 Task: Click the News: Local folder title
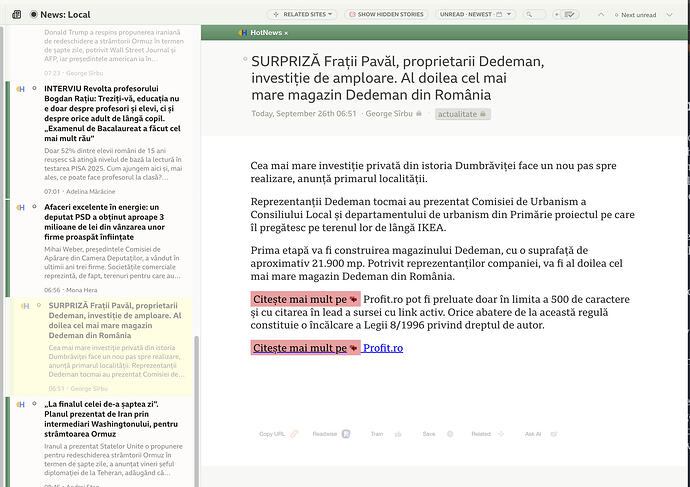point(65,15)
